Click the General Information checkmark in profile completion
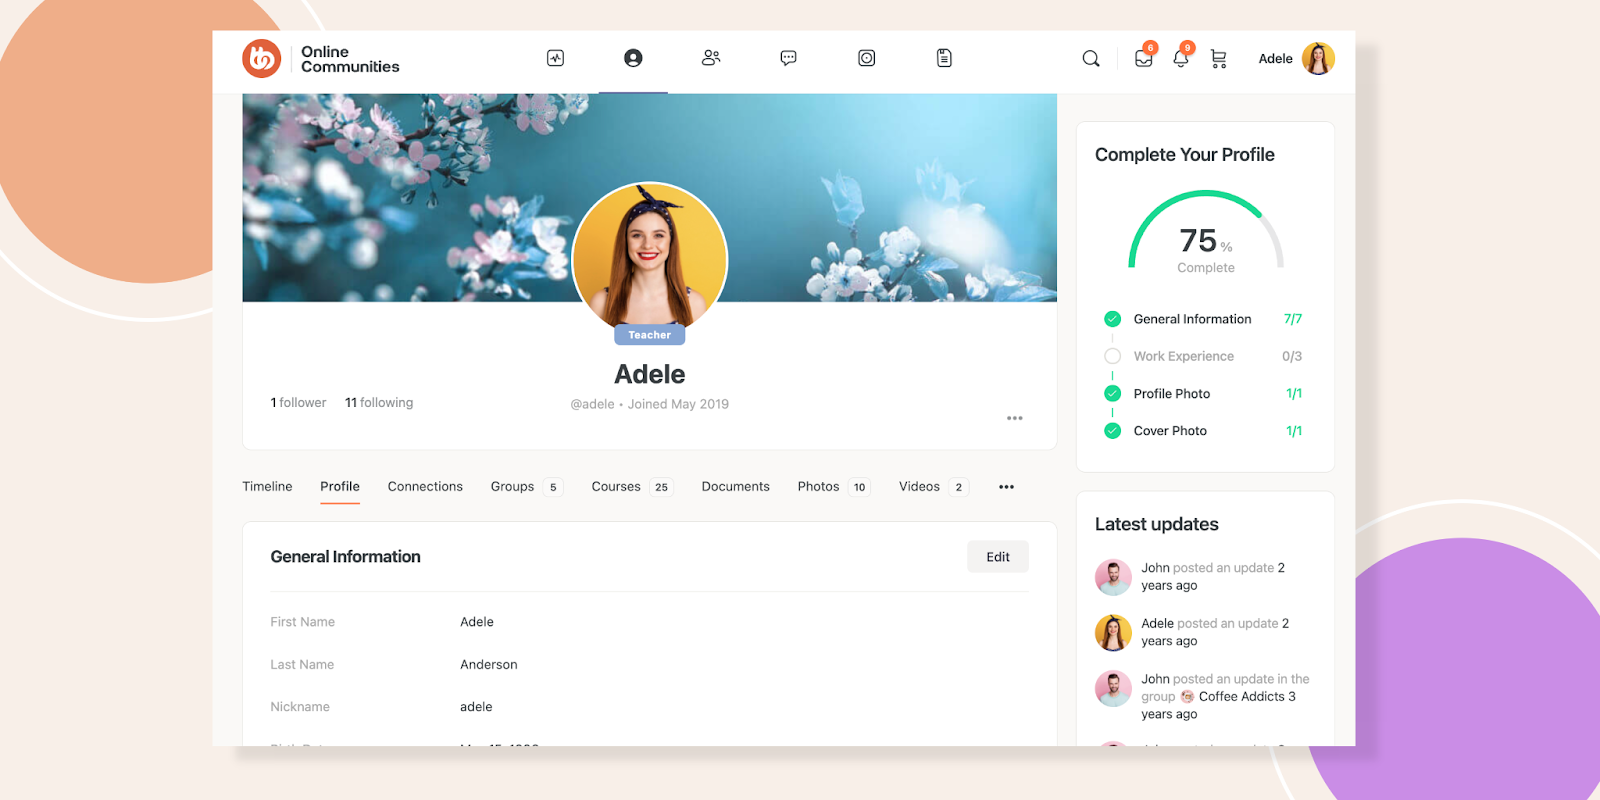Image resolution: width=1600 pixels, height=800 pixels. click(1112, 319)
